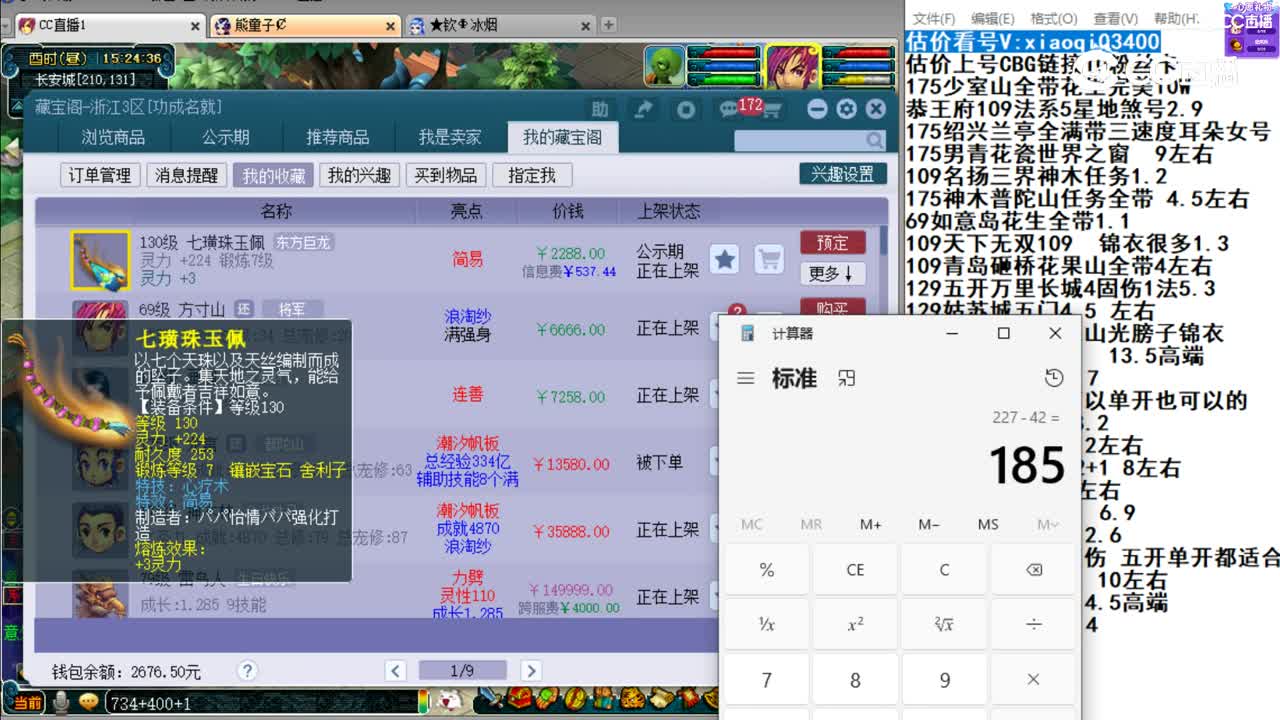Switch to 浏览商品 tab

pyautogui.click(x=113, y=138)
